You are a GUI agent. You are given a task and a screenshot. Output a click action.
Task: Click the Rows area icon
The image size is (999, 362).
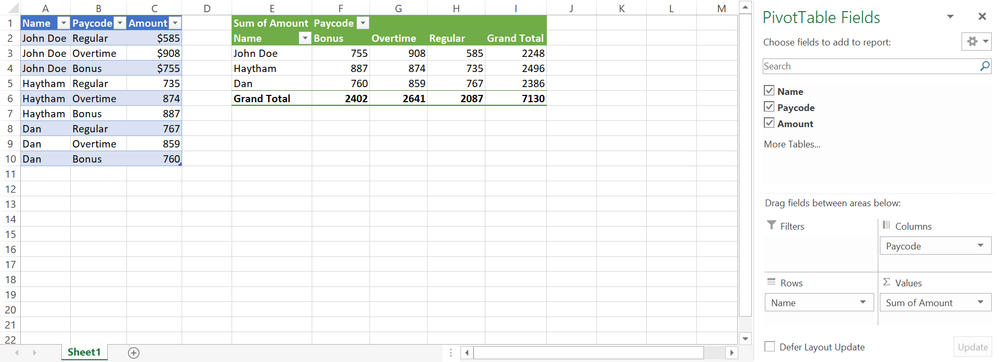pyautogui.click(x=772, y=282)
